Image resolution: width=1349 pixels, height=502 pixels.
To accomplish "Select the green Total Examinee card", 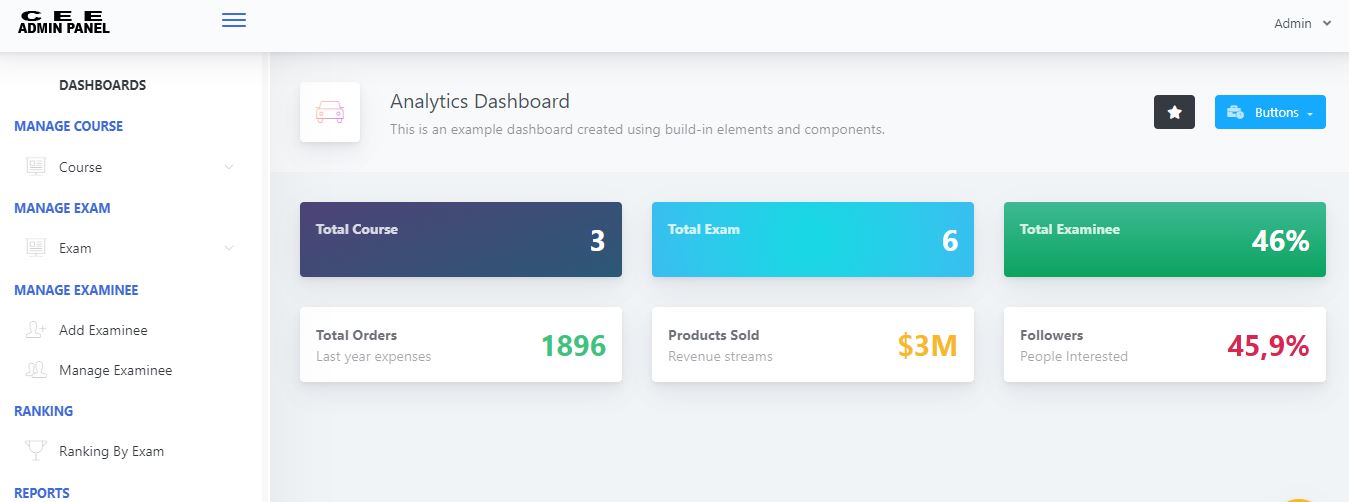I will point(1165,240).
